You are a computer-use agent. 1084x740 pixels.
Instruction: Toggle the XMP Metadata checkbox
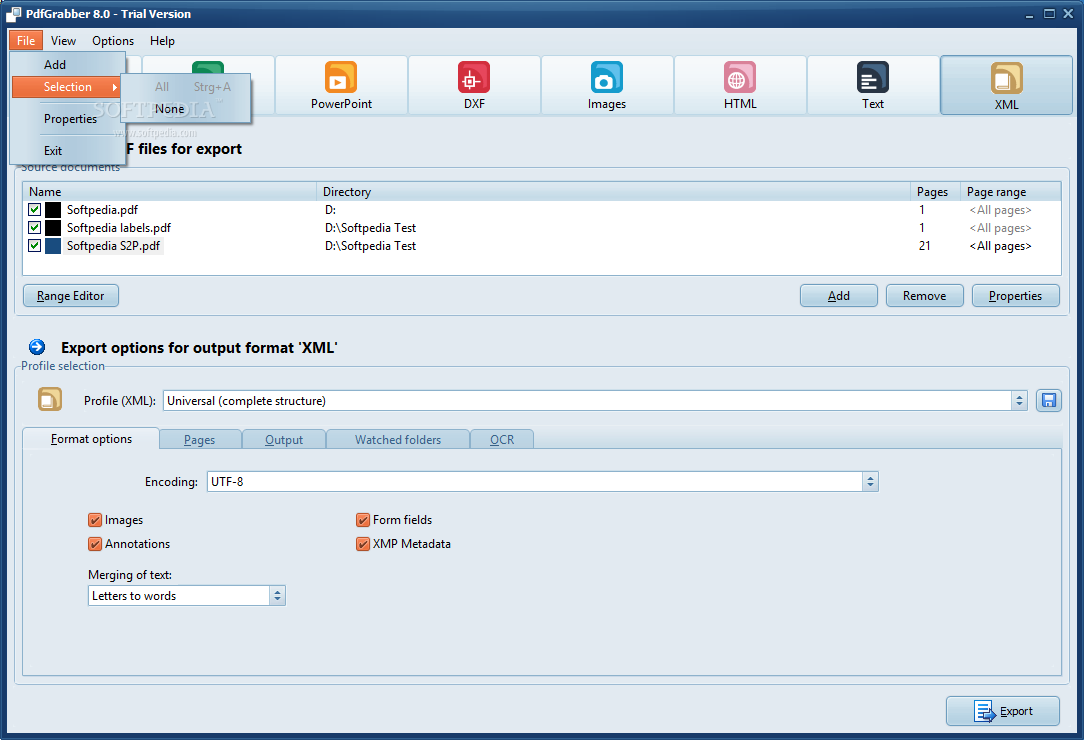[363, 544]
